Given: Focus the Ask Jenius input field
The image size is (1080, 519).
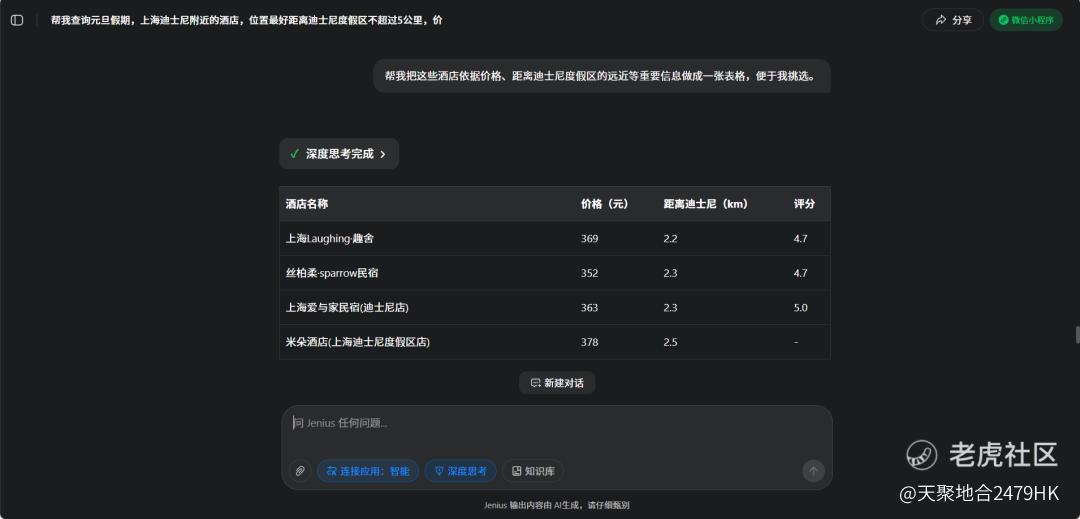Looking at the screenshot, I should (557, 423).
